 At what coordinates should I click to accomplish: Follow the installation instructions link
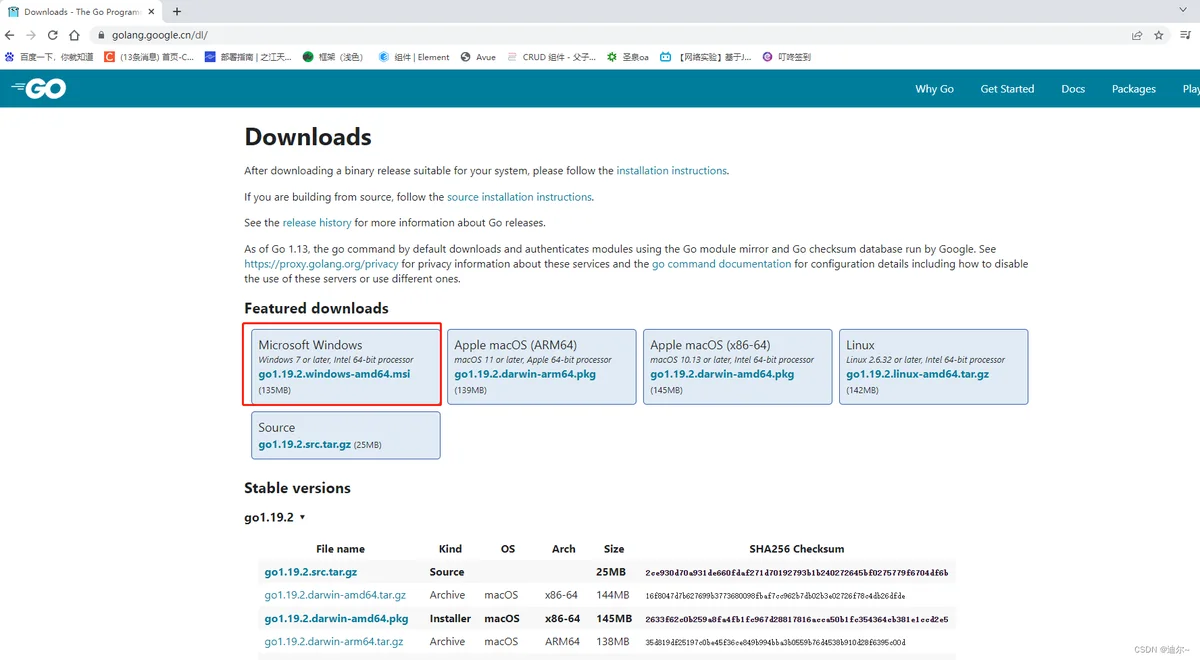click(x=671, y=171)
